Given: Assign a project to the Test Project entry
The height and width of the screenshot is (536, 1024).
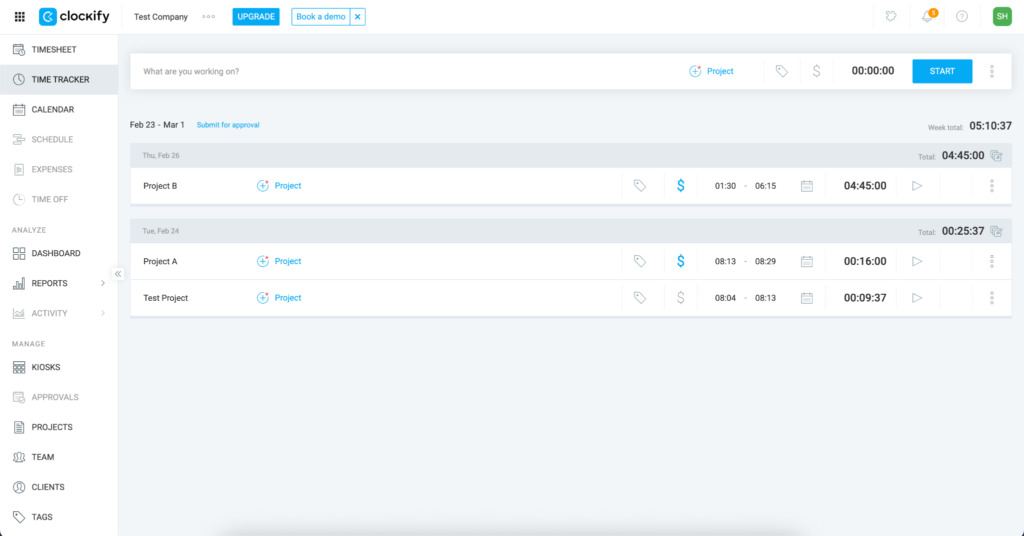Looking at the screenshot, I should point(279,298).
